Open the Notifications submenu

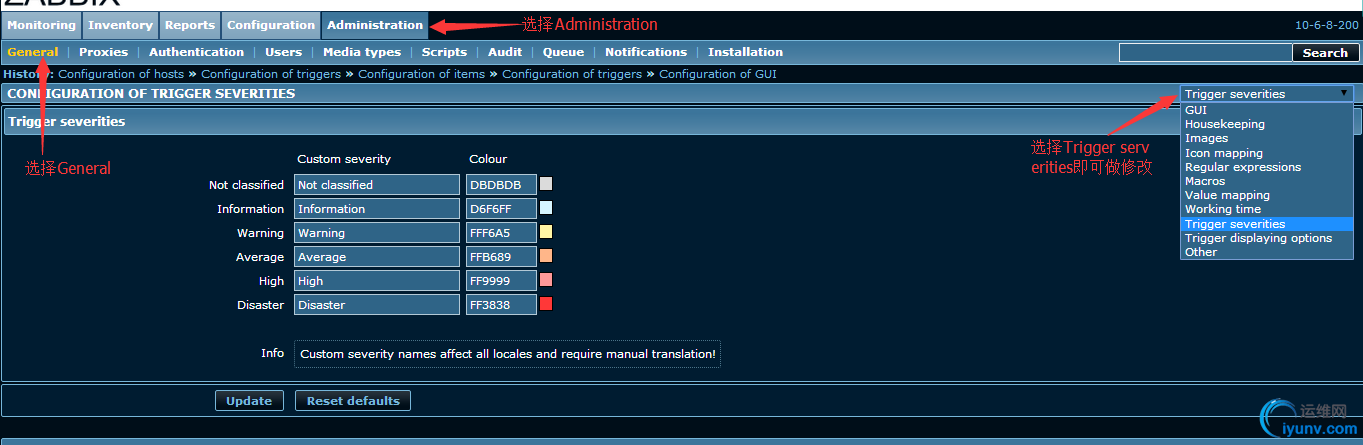(x=646, y=52)
